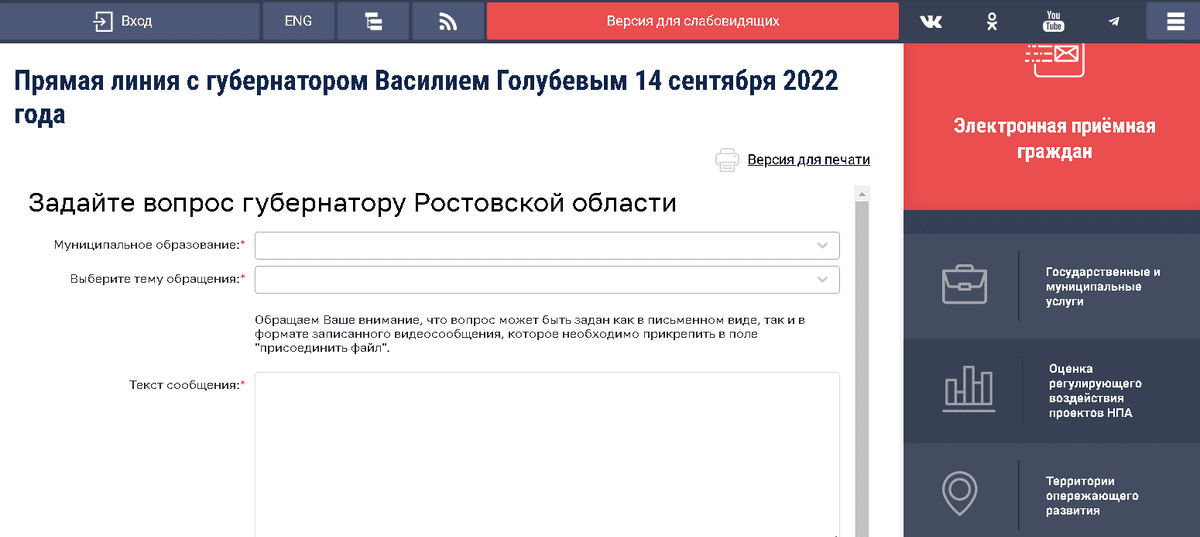This screenshot has height=537, width=1200.
Task: Click the briefcase services icon
Action: coord(964,286)
